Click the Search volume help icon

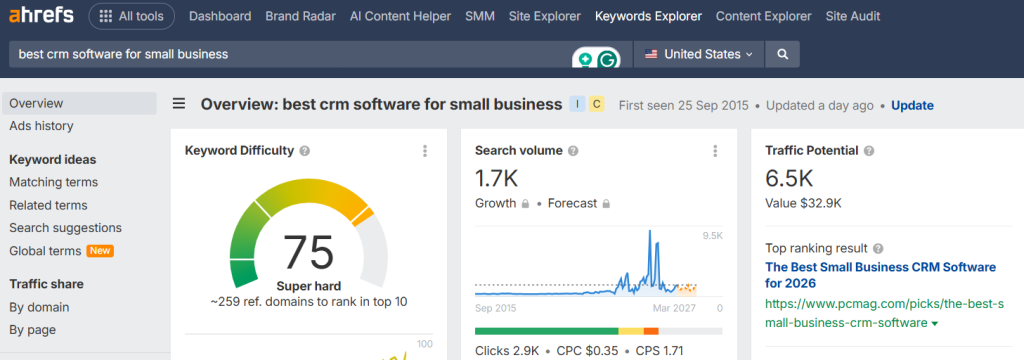pos(573,151)
